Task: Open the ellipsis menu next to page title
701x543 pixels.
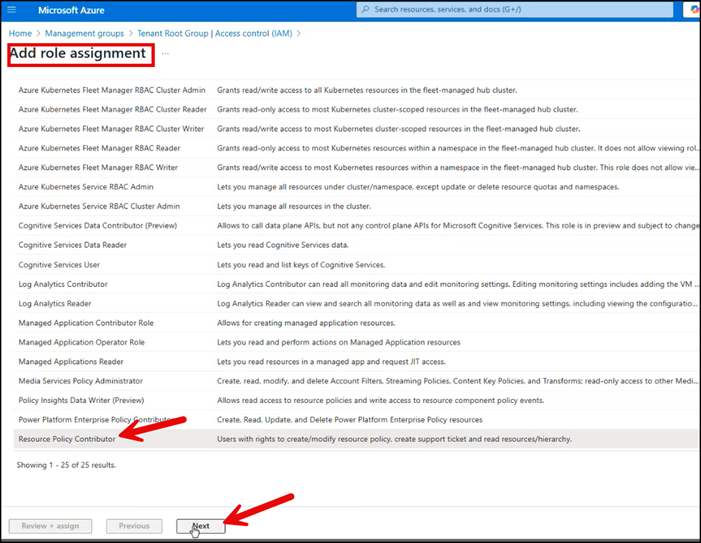Action: (x=165, y=54)
